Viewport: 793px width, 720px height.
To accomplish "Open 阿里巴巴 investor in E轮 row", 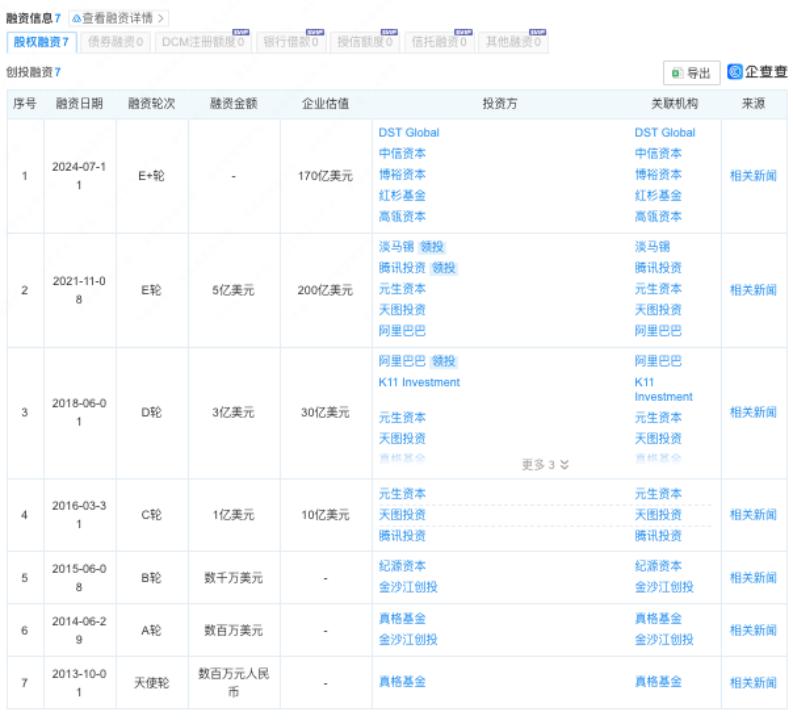I will 402,331.
